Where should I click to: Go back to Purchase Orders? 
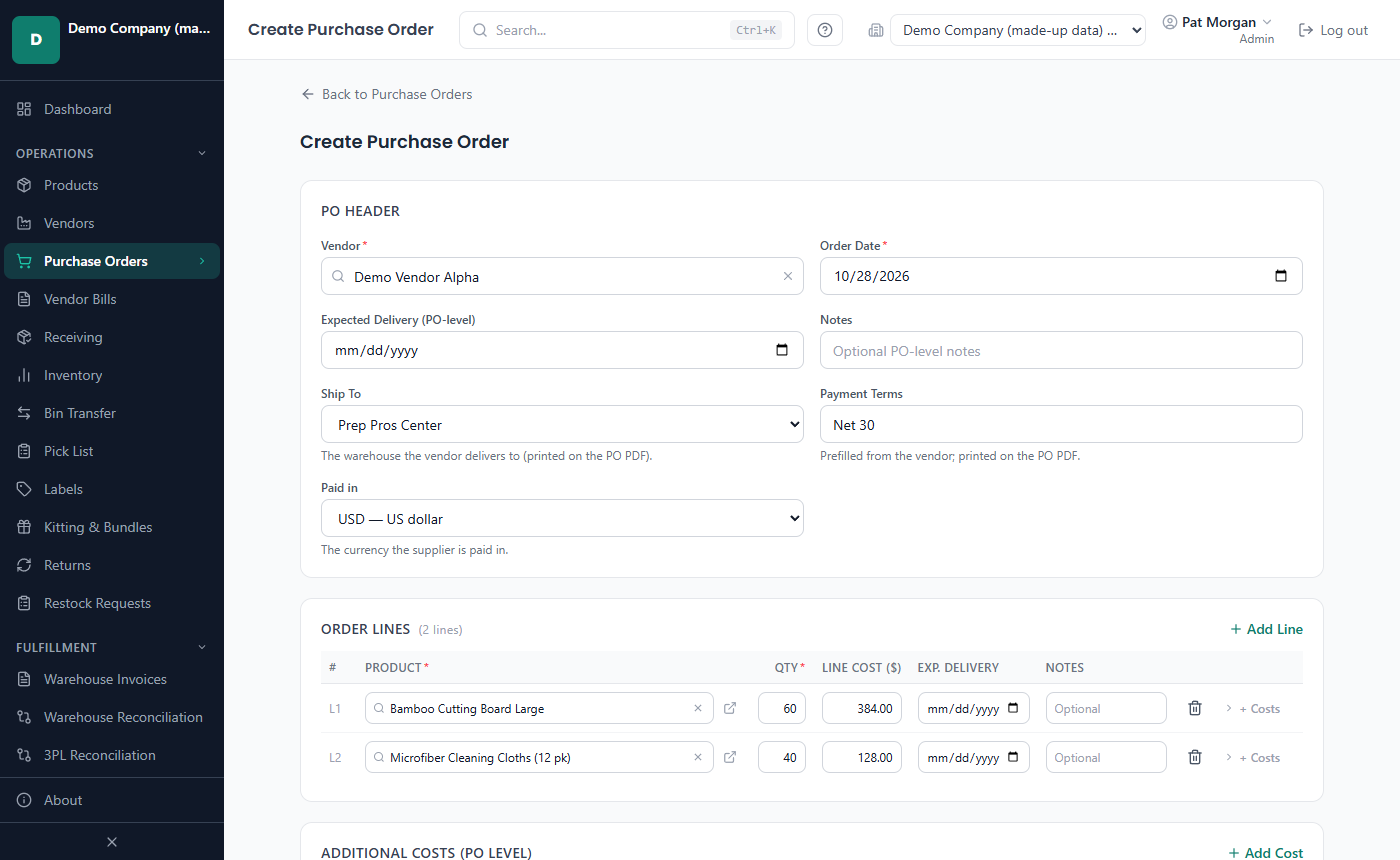386,94
